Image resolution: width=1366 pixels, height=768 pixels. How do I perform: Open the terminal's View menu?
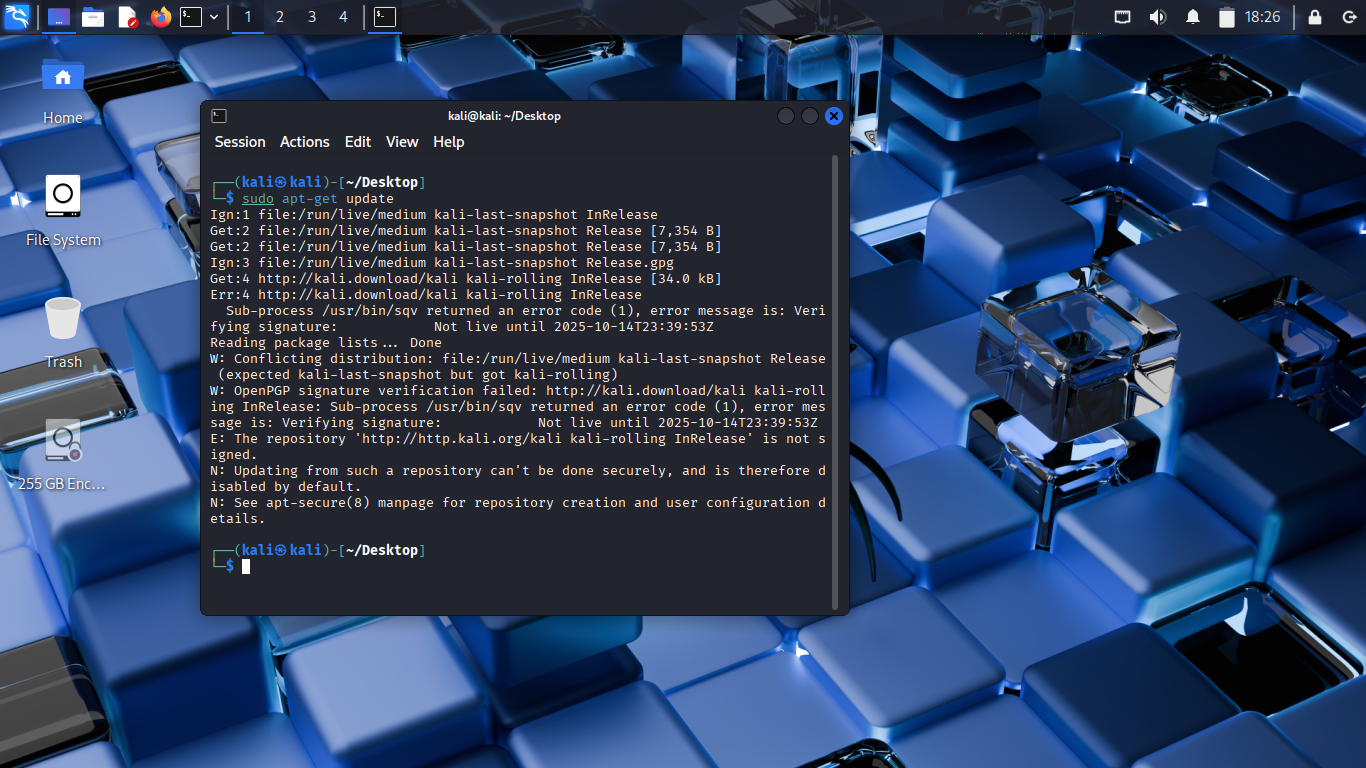[x=402, y=142]
